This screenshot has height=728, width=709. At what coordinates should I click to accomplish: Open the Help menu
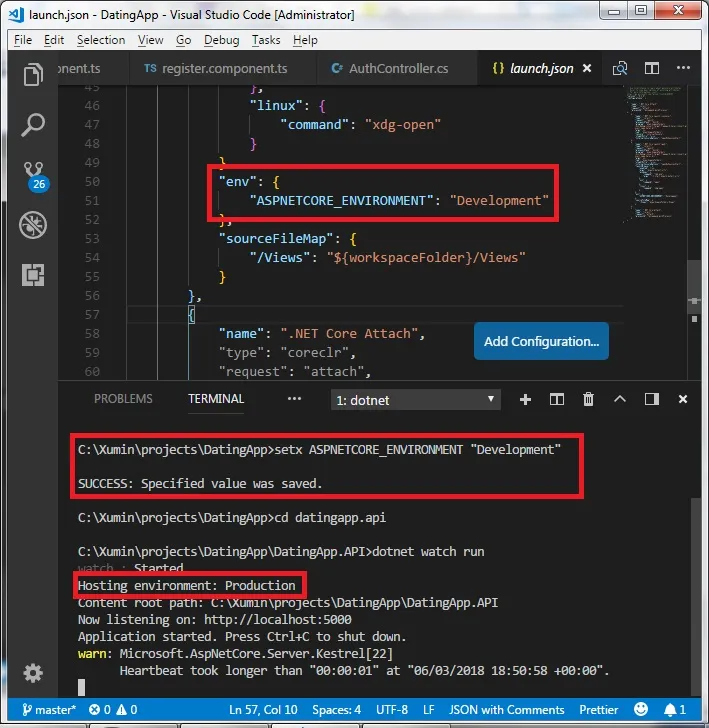coord(305,40)
